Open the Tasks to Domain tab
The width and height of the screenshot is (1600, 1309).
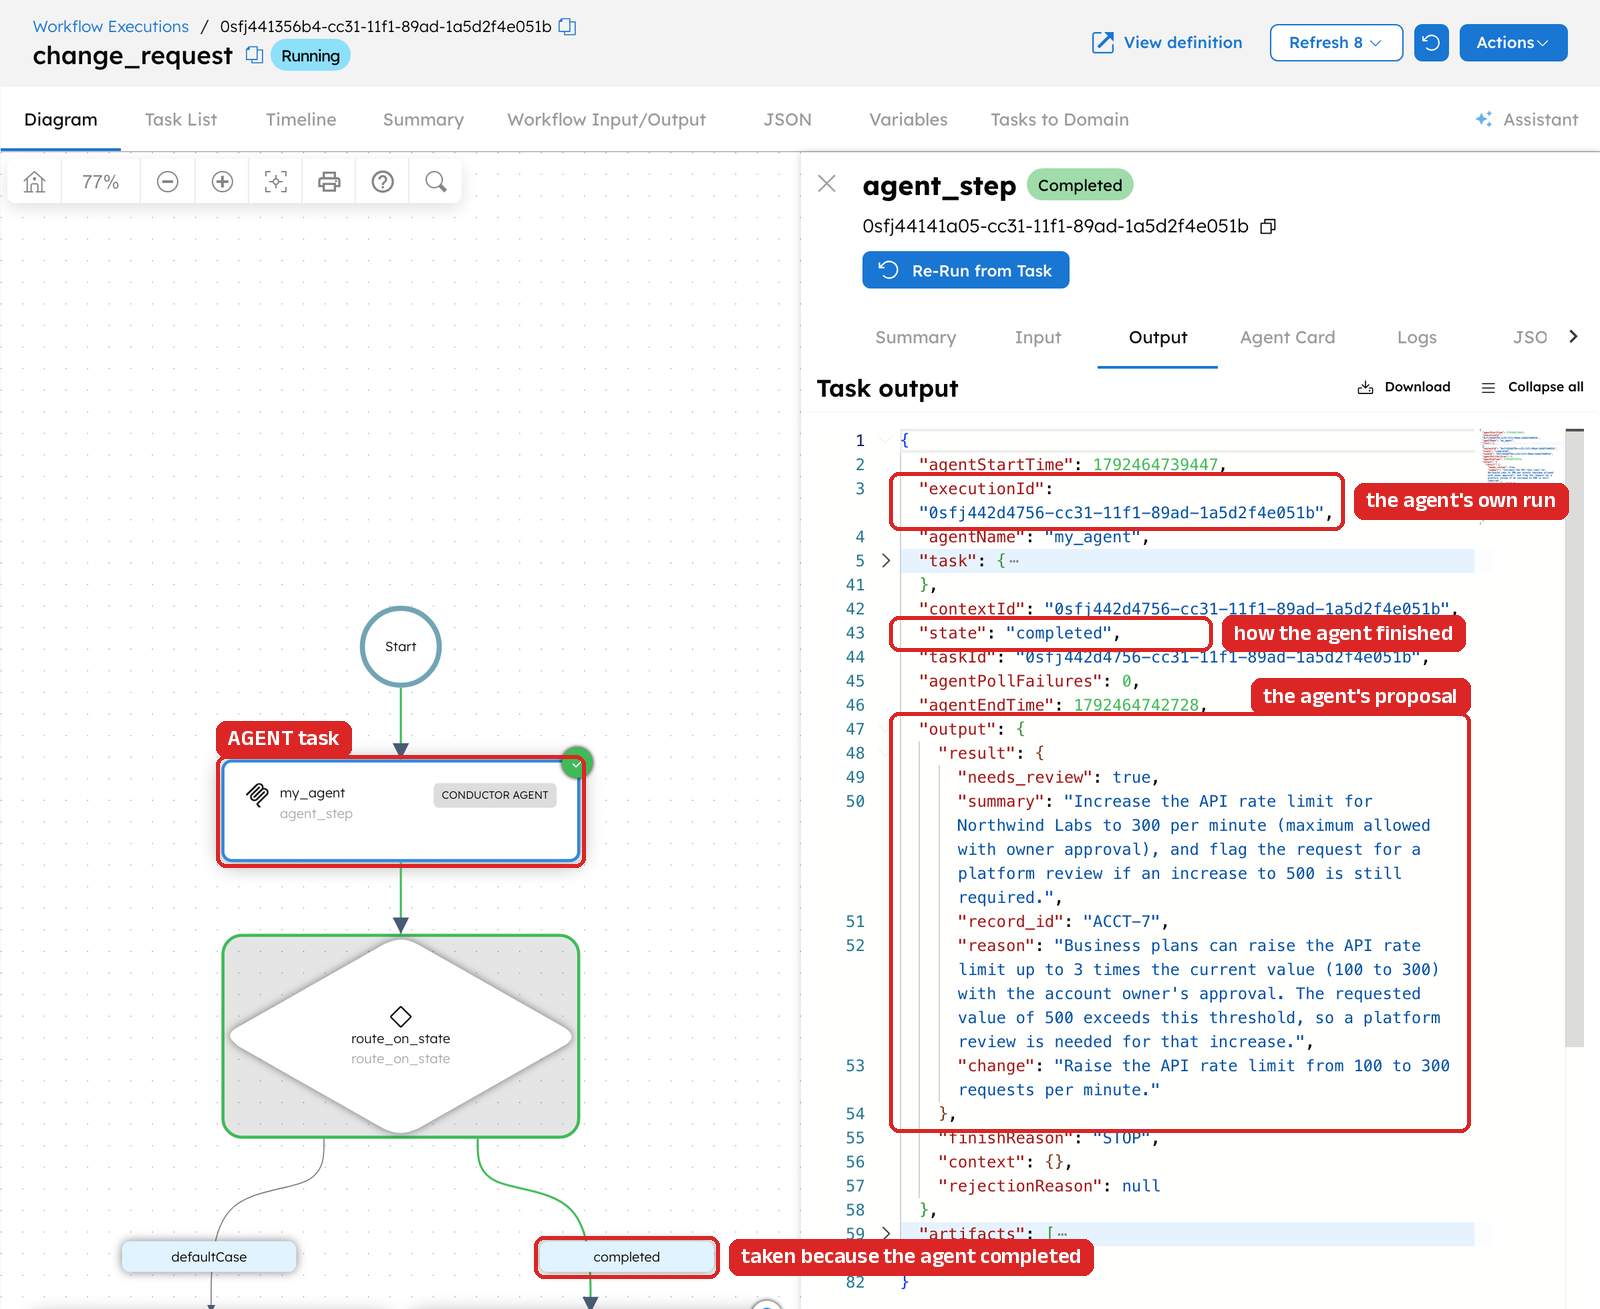tap(1060, 120)
